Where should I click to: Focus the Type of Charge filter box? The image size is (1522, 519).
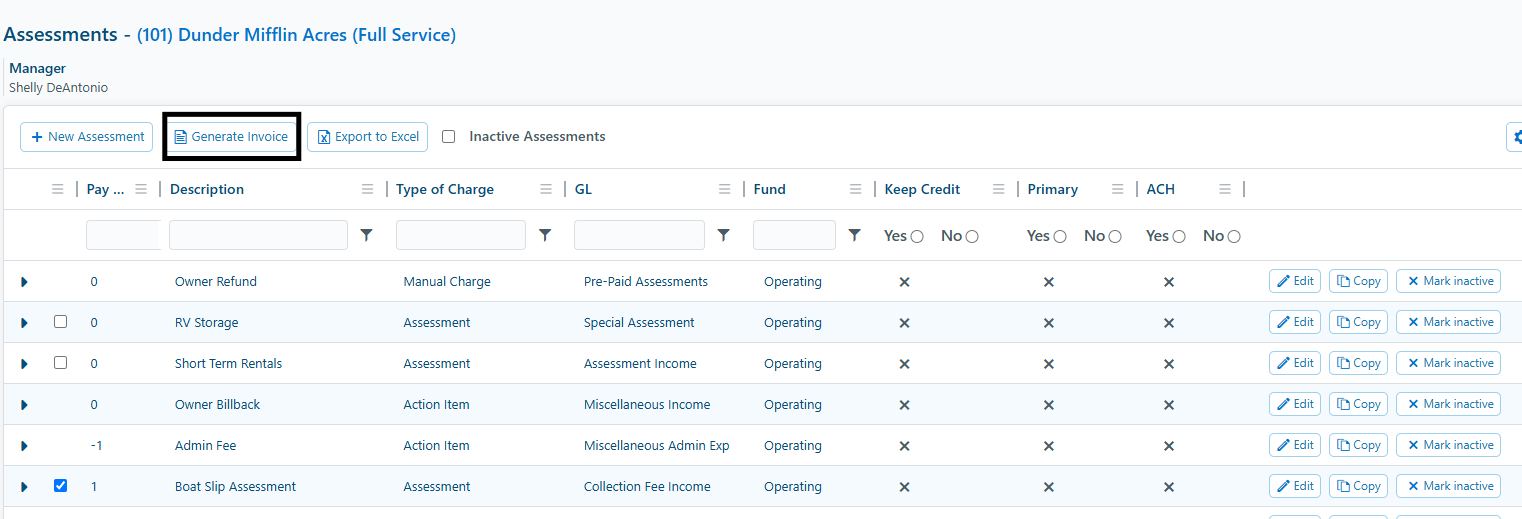coord(461,235)
